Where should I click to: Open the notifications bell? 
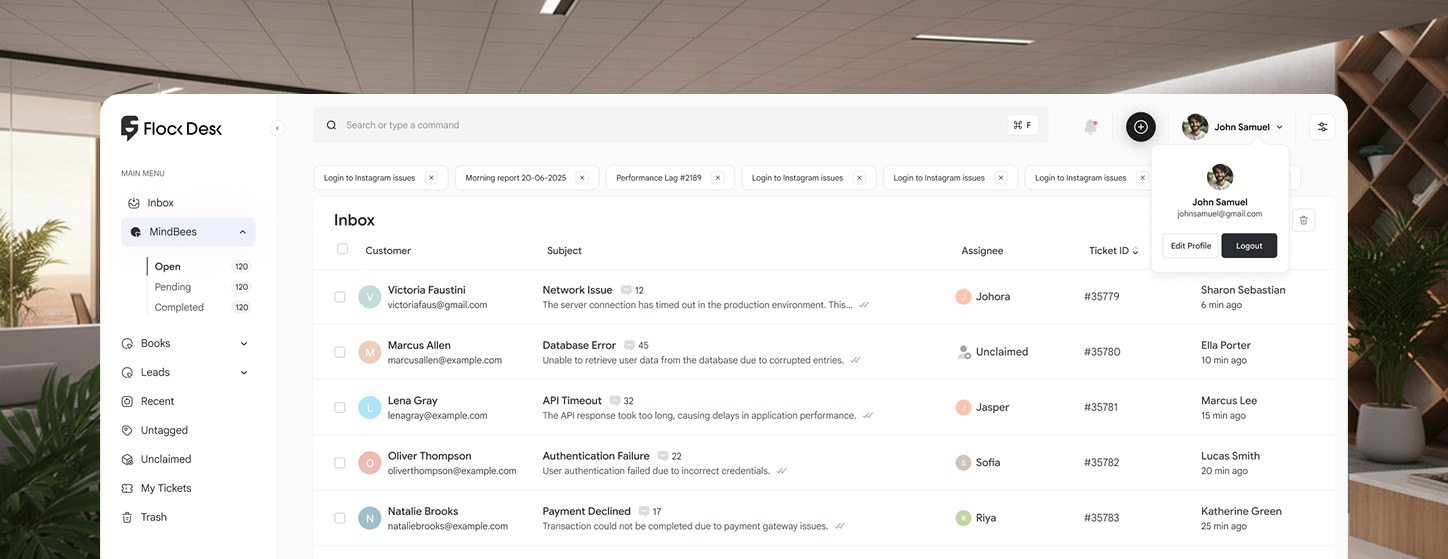(x=1091, y=127)
